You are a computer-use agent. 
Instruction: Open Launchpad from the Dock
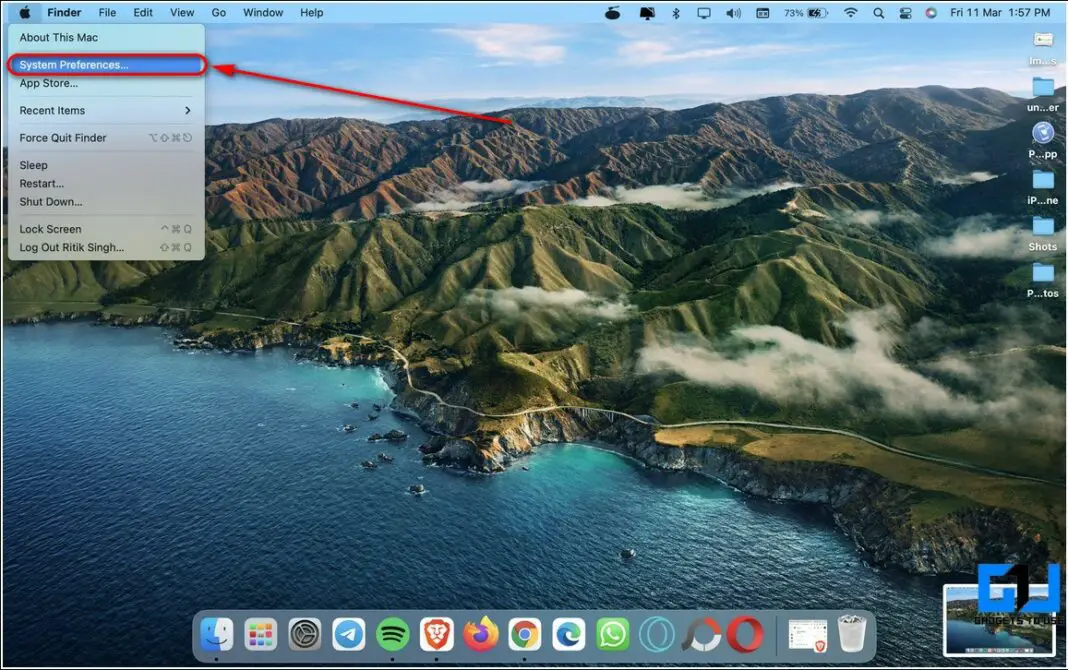point(260,633)
